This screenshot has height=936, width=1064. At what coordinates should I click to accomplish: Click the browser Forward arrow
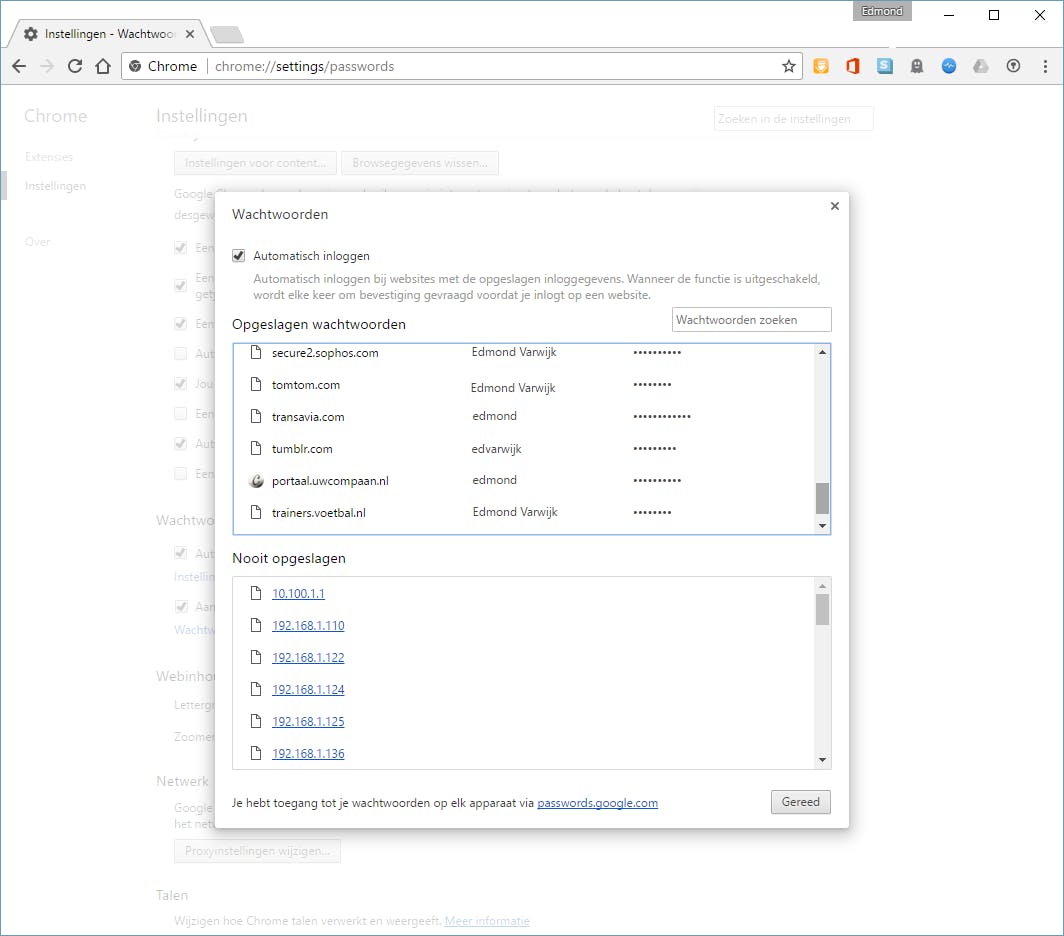tap(47, 66)
